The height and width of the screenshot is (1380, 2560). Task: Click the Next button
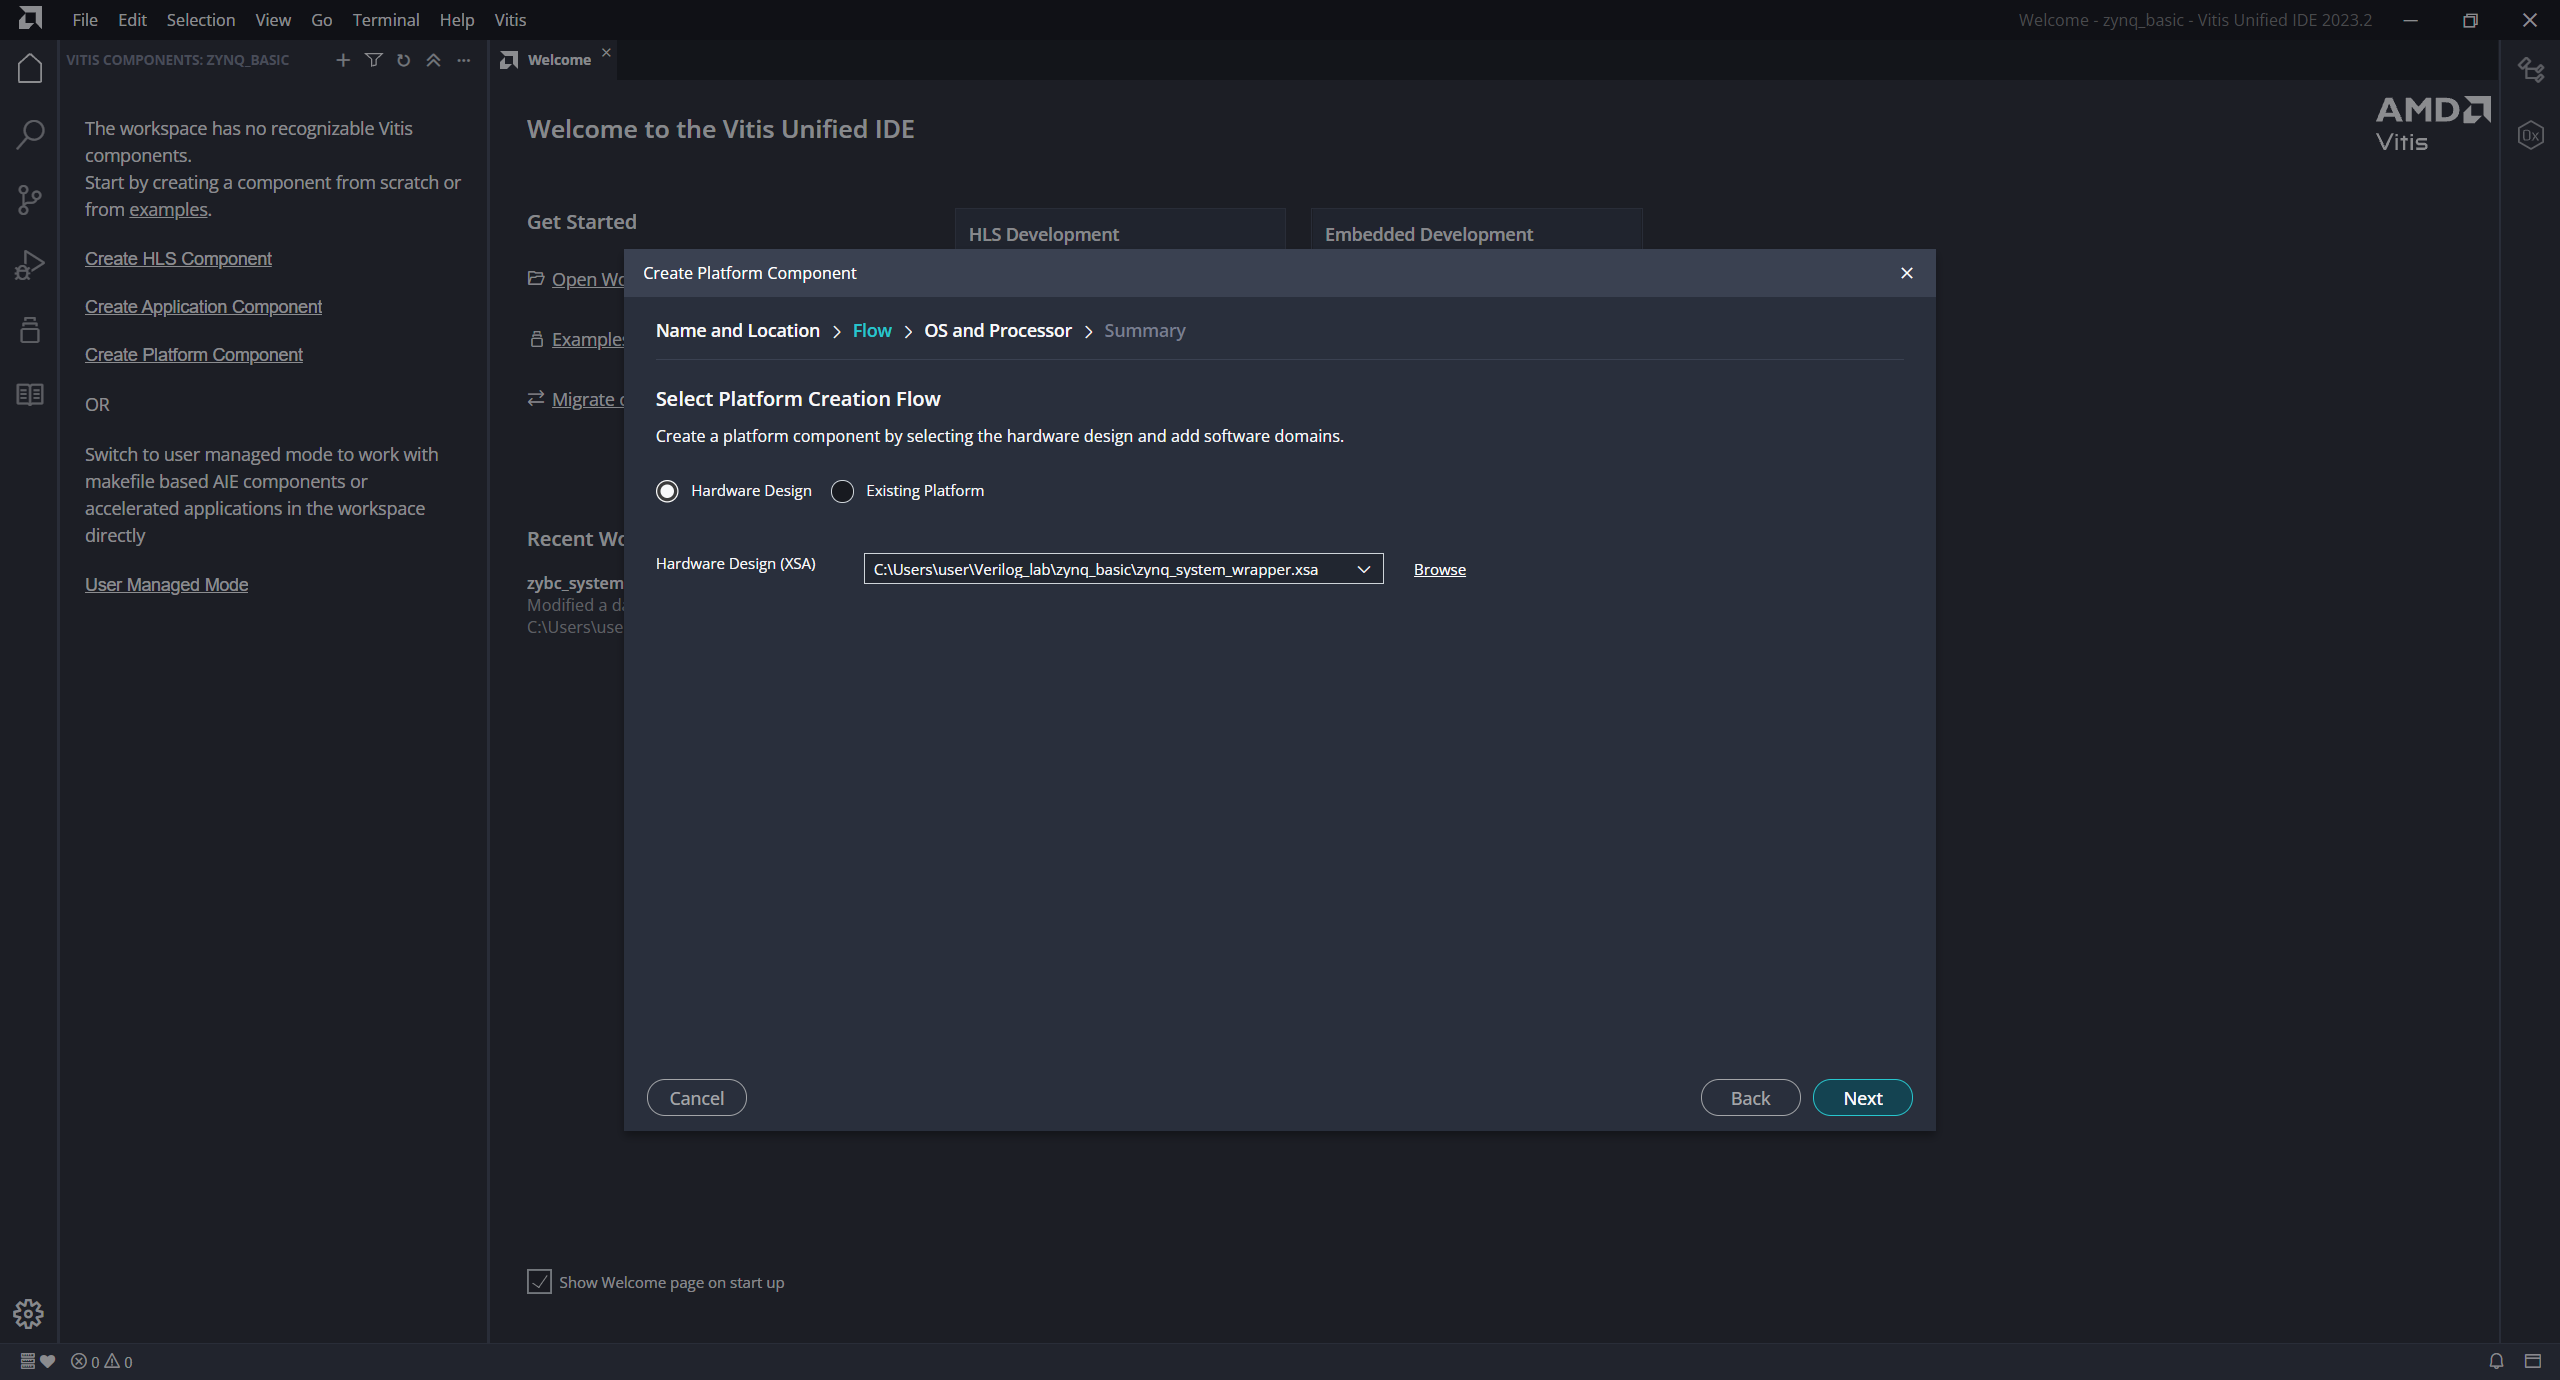[1862, 1098]
